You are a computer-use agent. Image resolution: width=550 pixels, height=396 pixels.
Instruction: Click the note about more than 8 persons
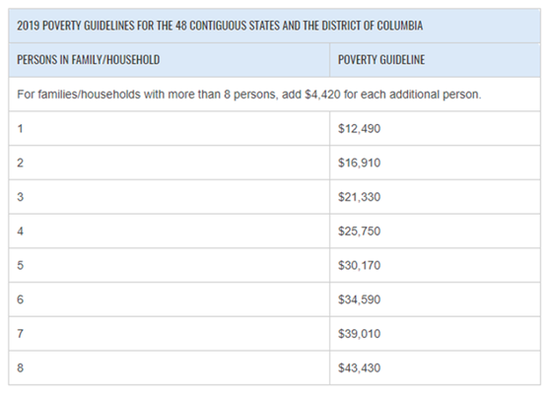[x=249, y=94]
